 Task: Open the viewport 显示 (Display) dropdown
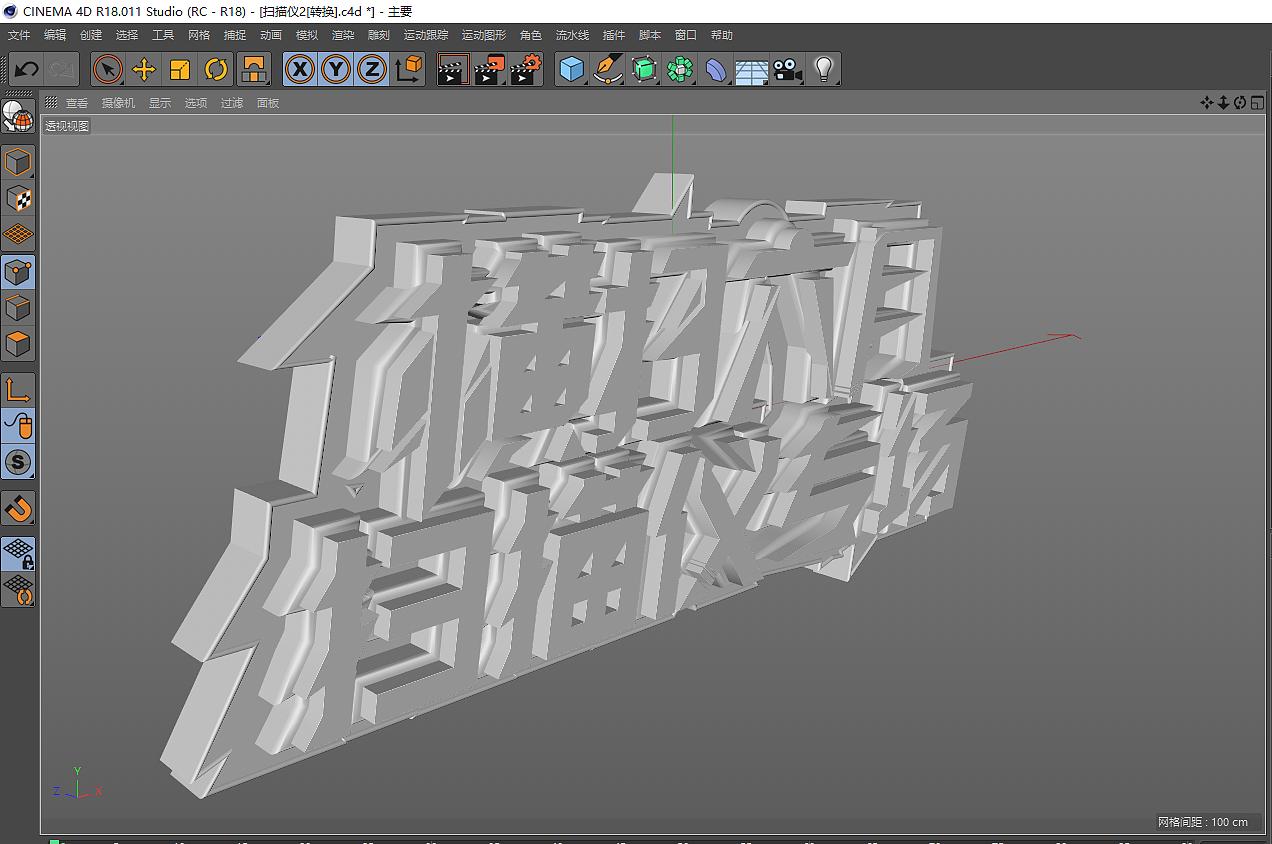pyautogui.click(x=160, y=103)
